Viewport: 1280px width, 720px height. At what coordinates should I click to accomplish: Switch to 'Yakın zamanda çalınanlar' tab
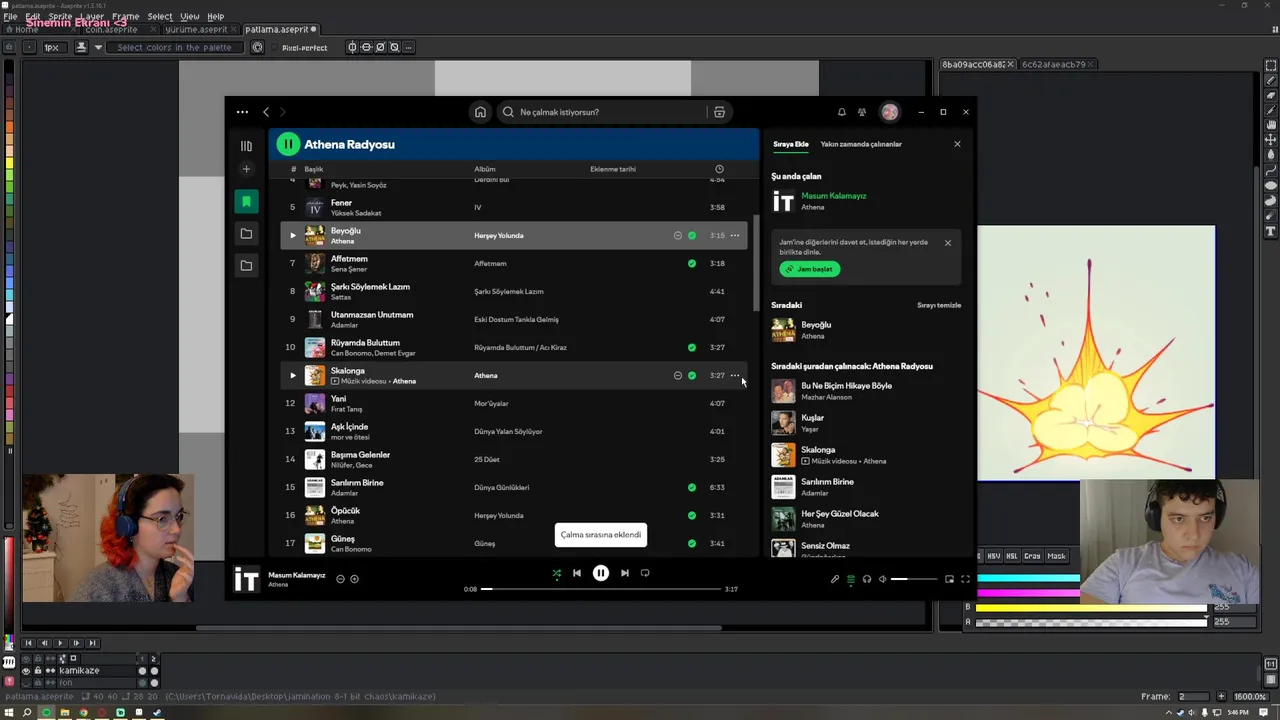point(861,144)
